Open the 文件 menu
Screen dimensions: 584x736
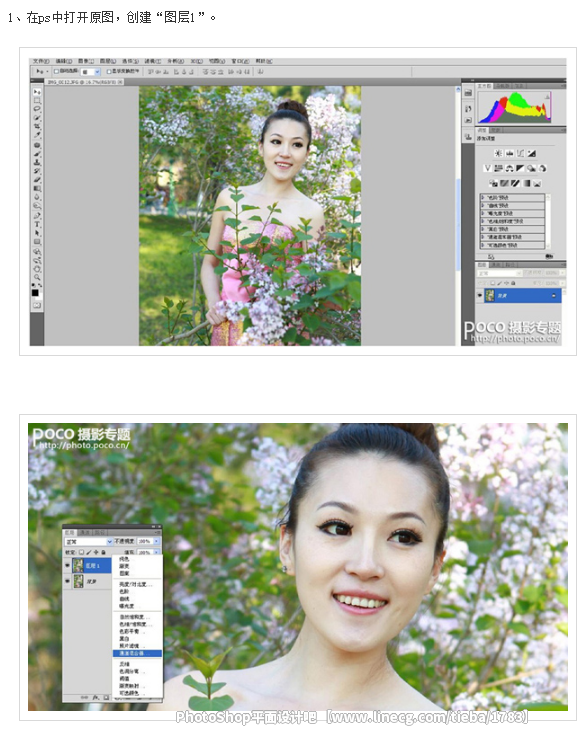coord(41,61)
